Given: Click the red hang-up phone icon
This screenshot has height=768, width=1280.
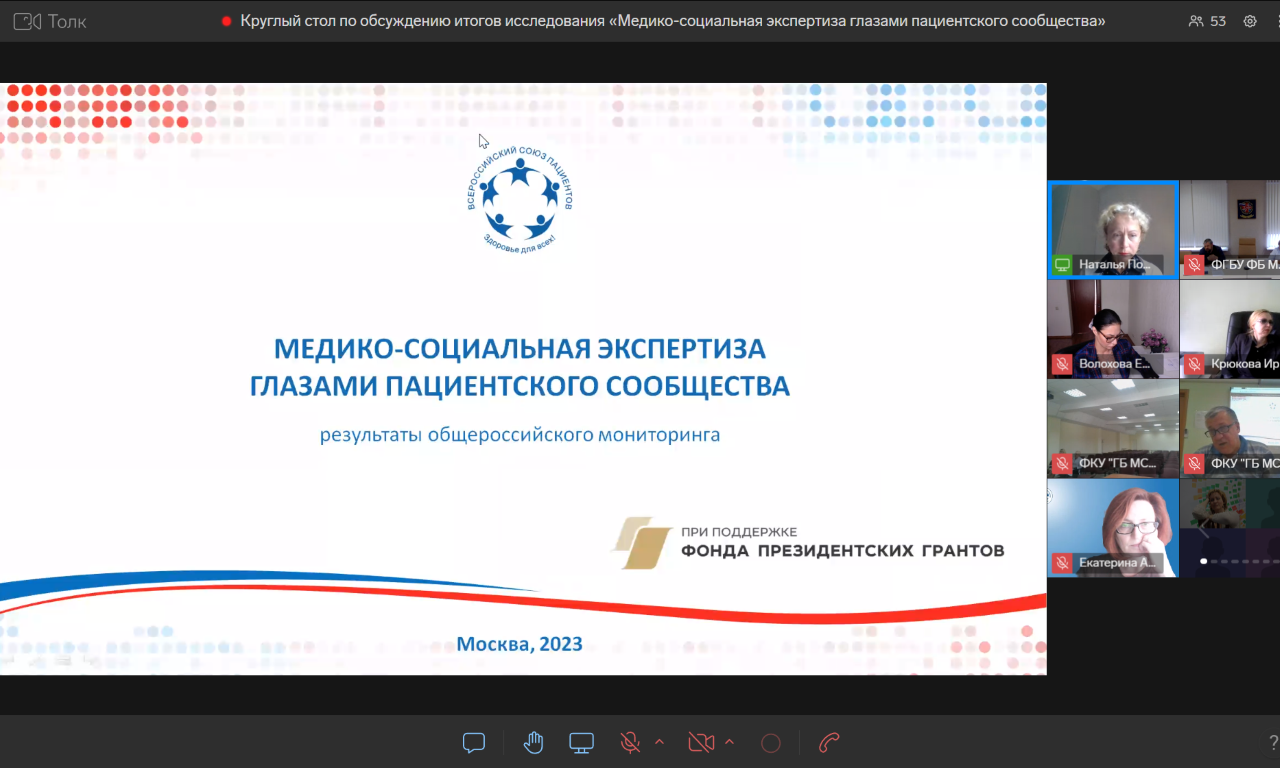Looking at the screenshot, I should click(829, 742).
